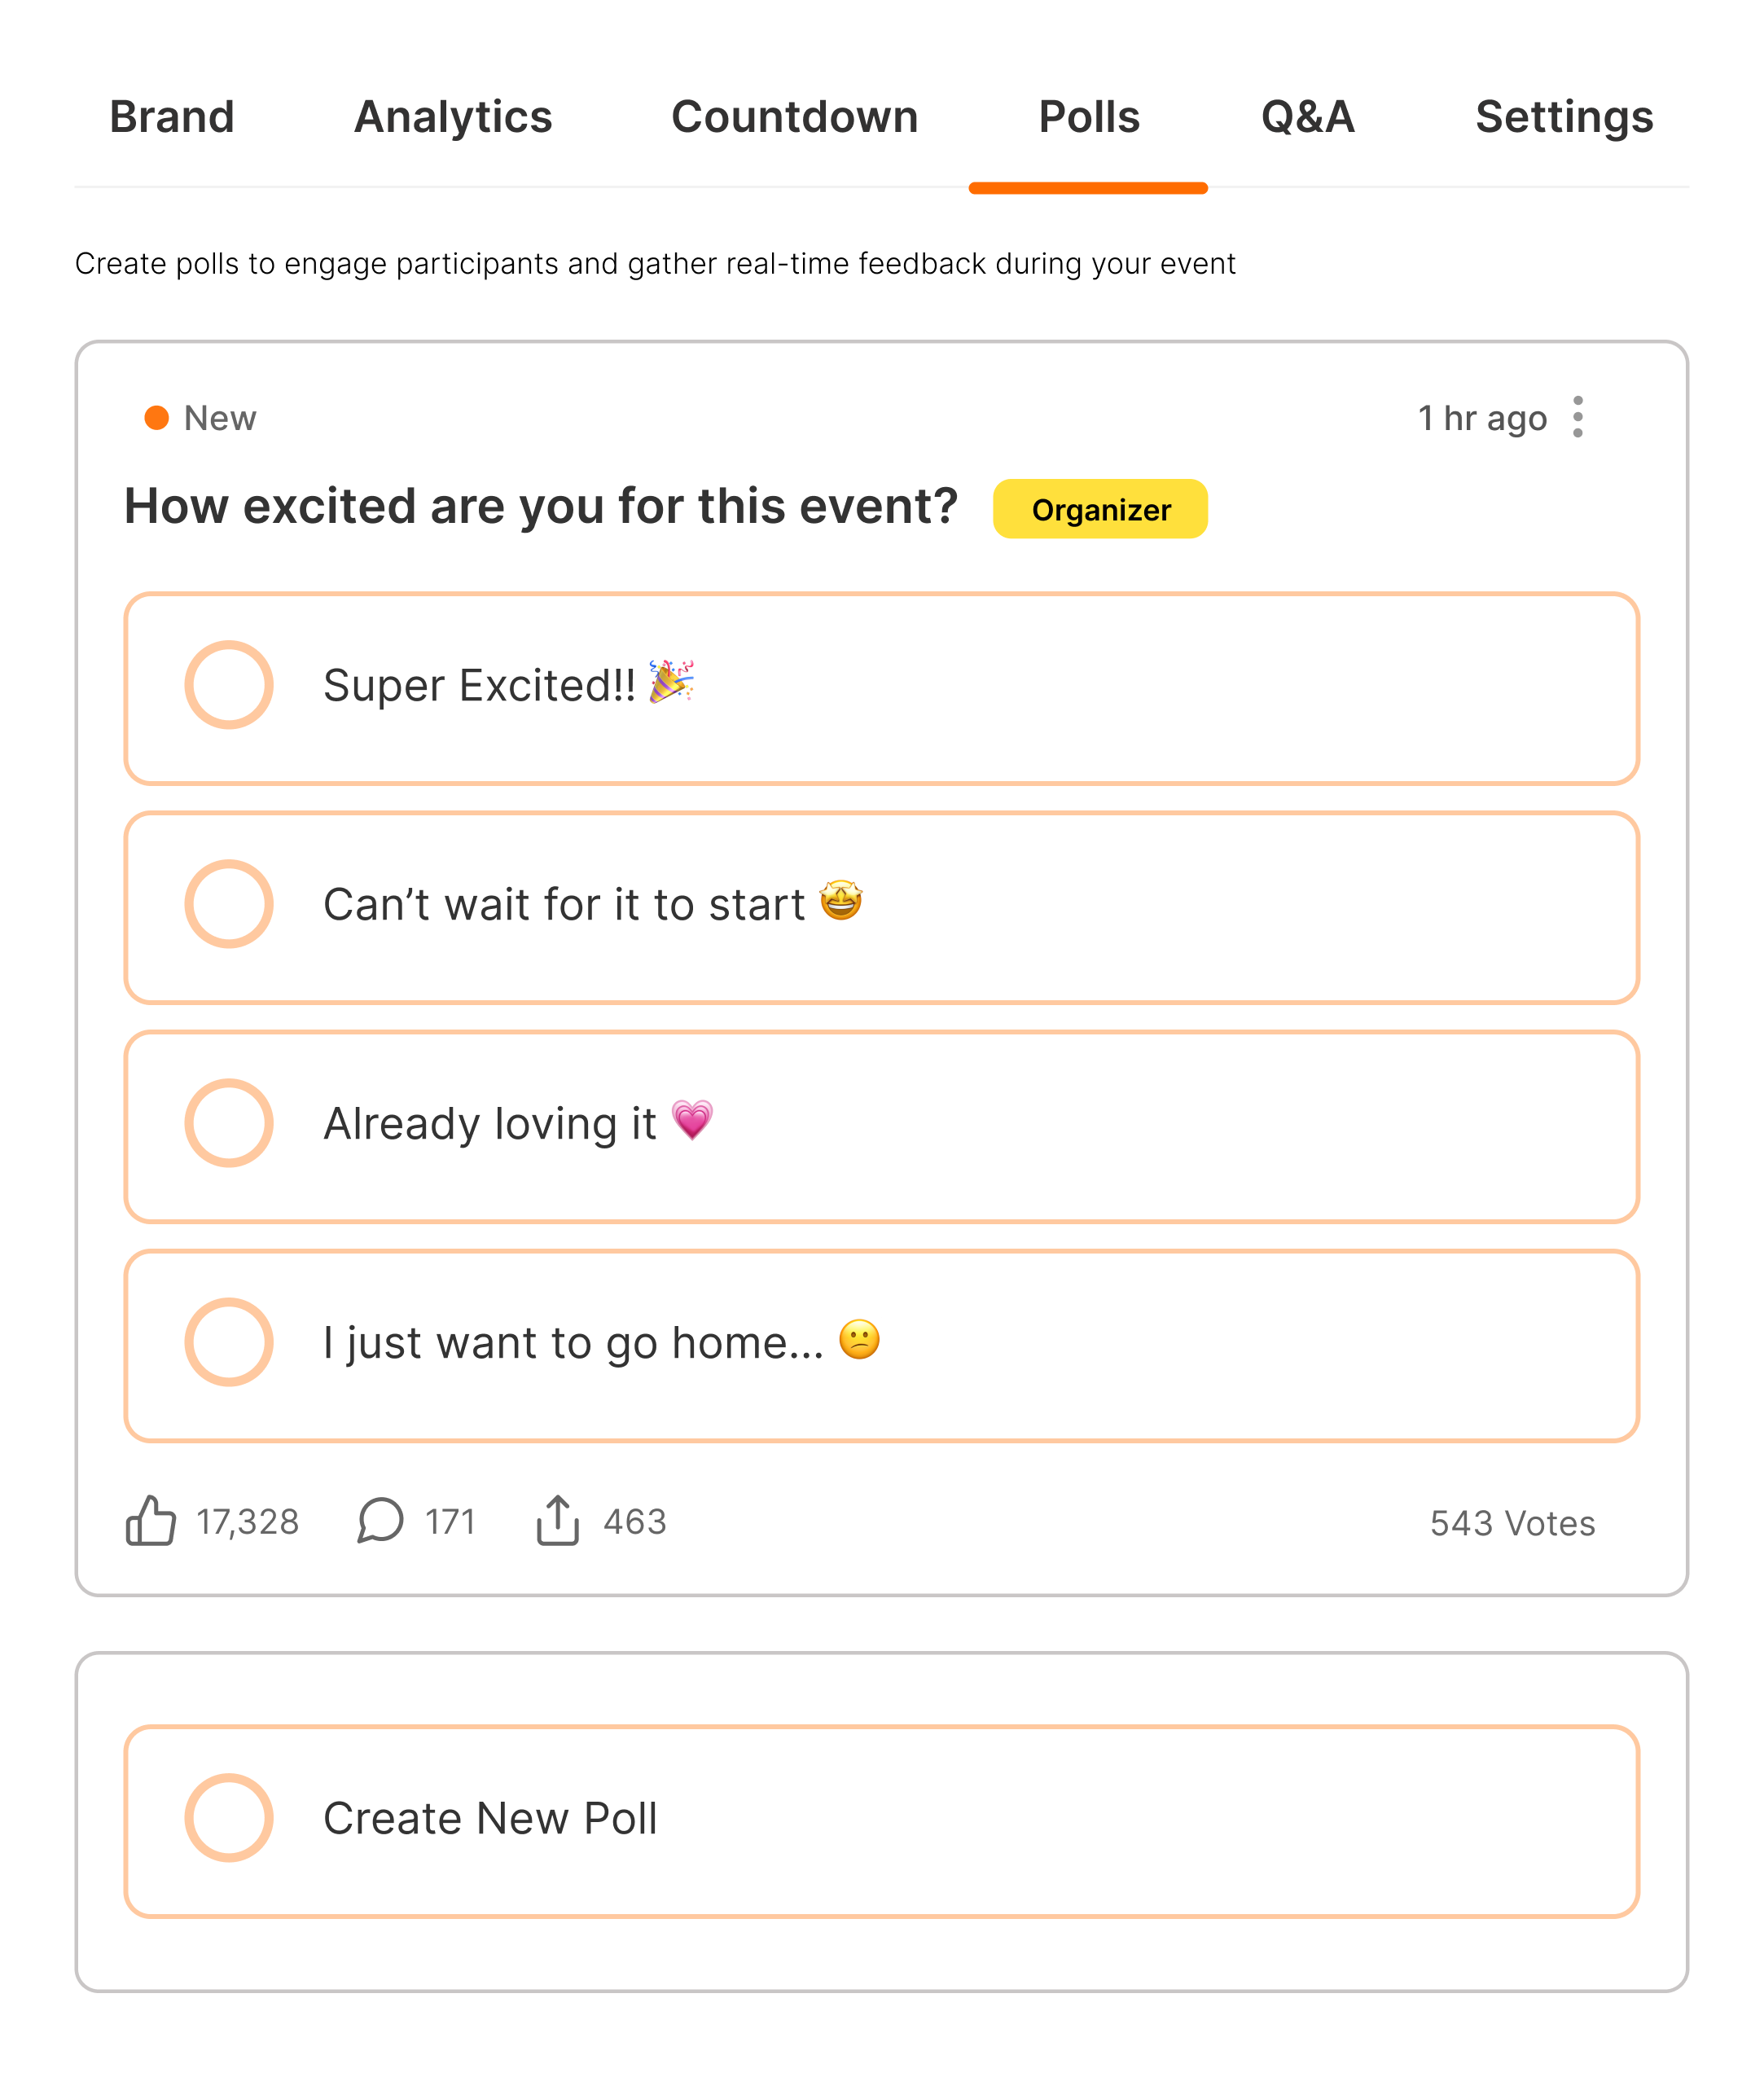The image size is (1764, 2077).
Task: Click the share upload icon
Action: pos(558,1521)
